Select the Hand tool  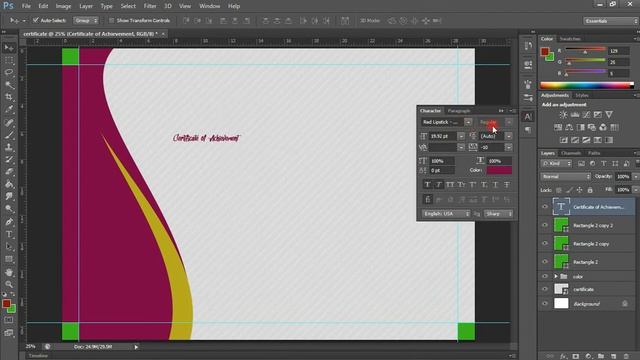pyautogui.click(x=9, y=272)
